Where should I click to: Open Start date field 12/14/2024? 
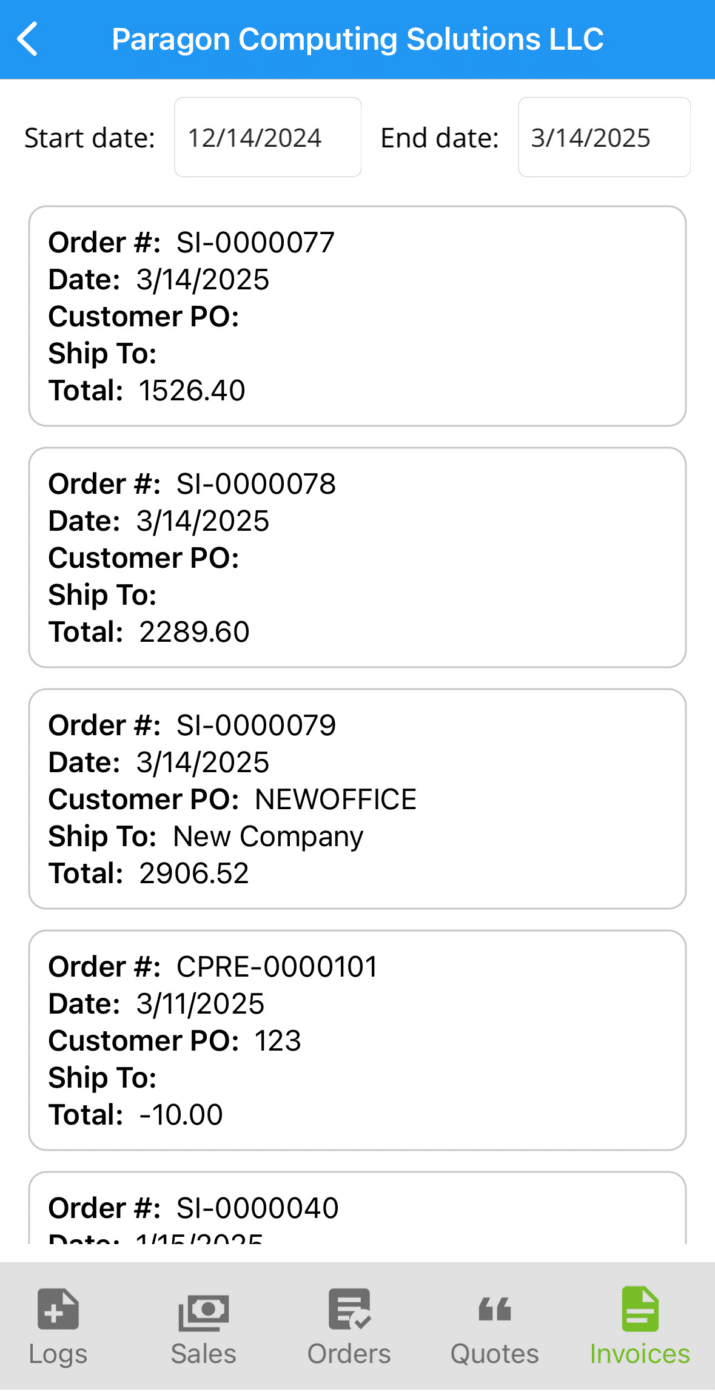[x=268, y=137]
